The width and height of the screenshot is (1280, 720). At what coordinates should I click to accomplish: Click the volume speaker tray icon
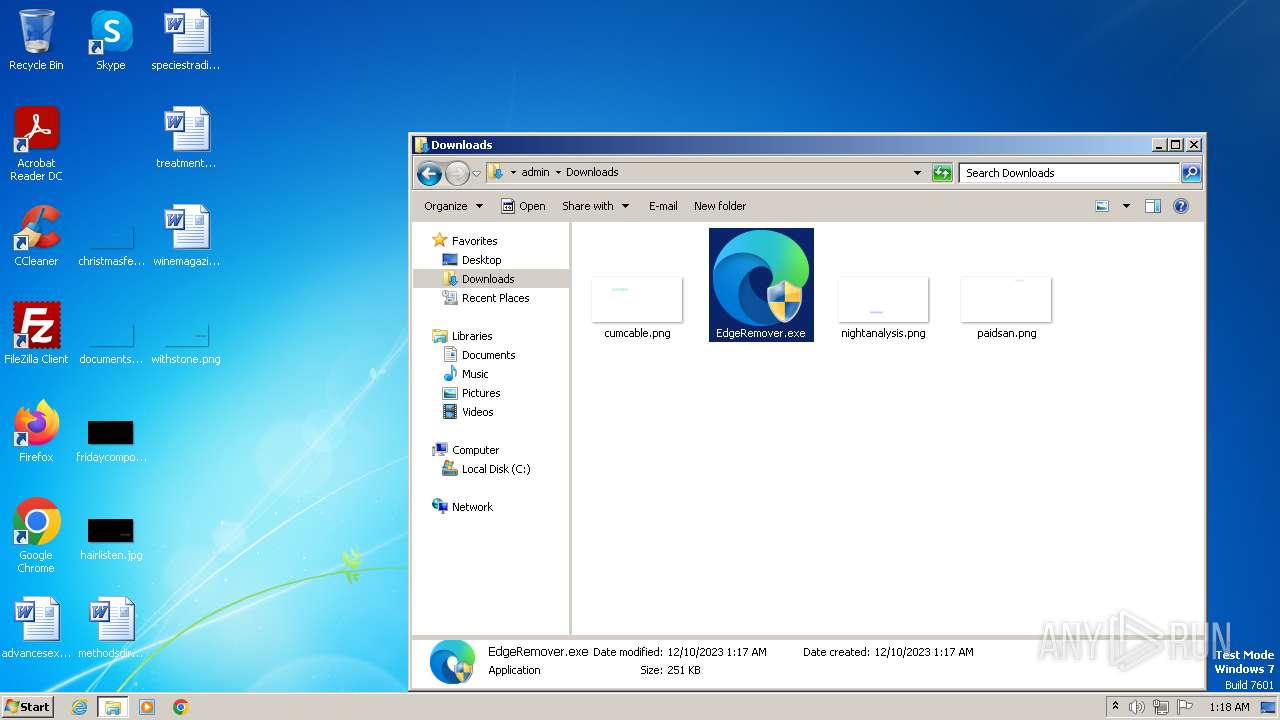pos(1137,707)
